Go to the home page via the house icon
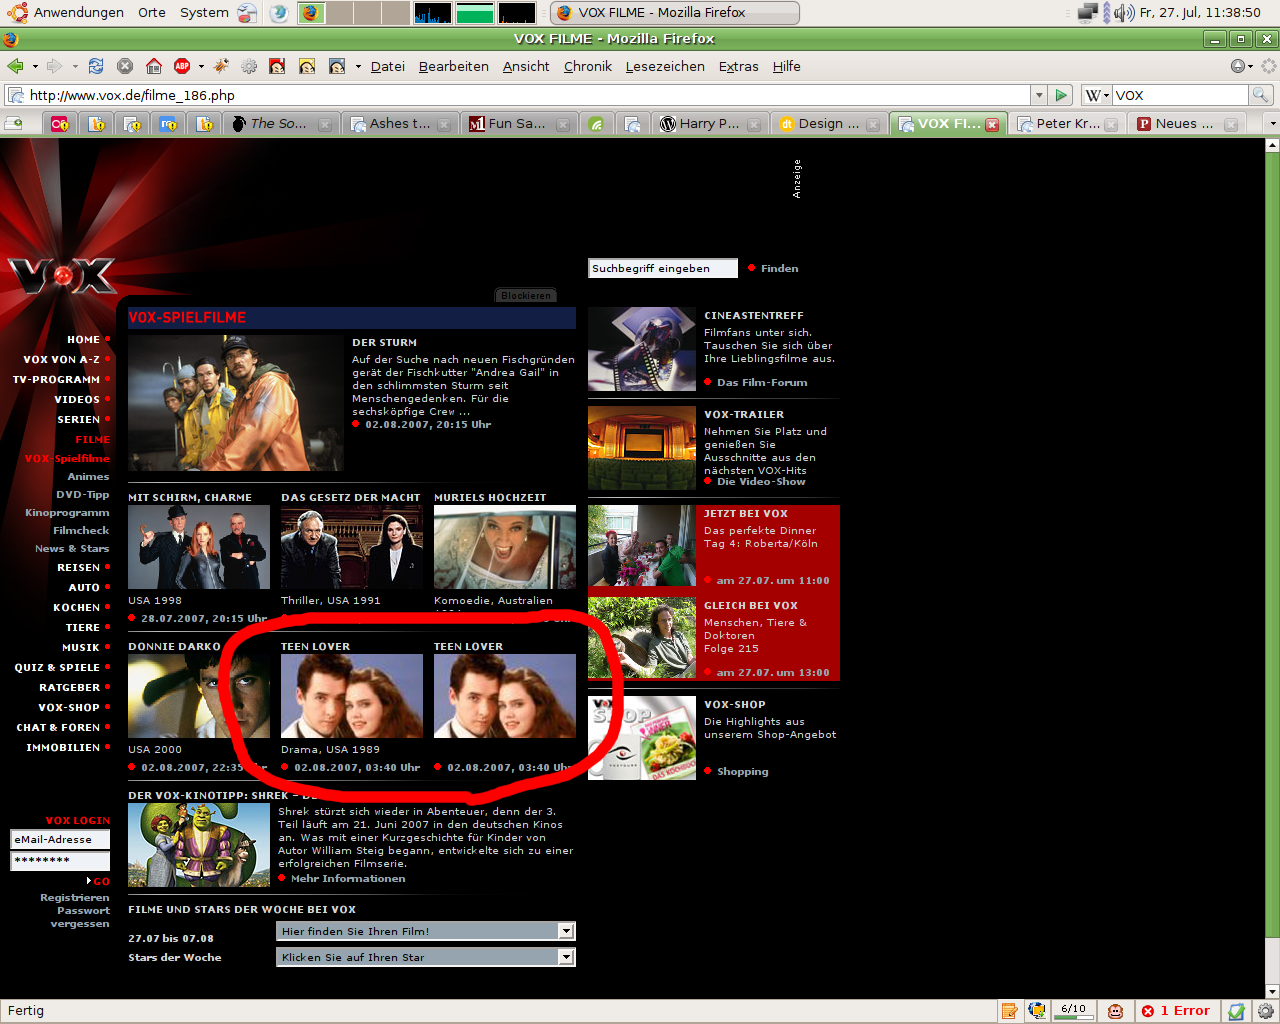This screenshot has width=1280, height=1024. click(x=154, y=66)
